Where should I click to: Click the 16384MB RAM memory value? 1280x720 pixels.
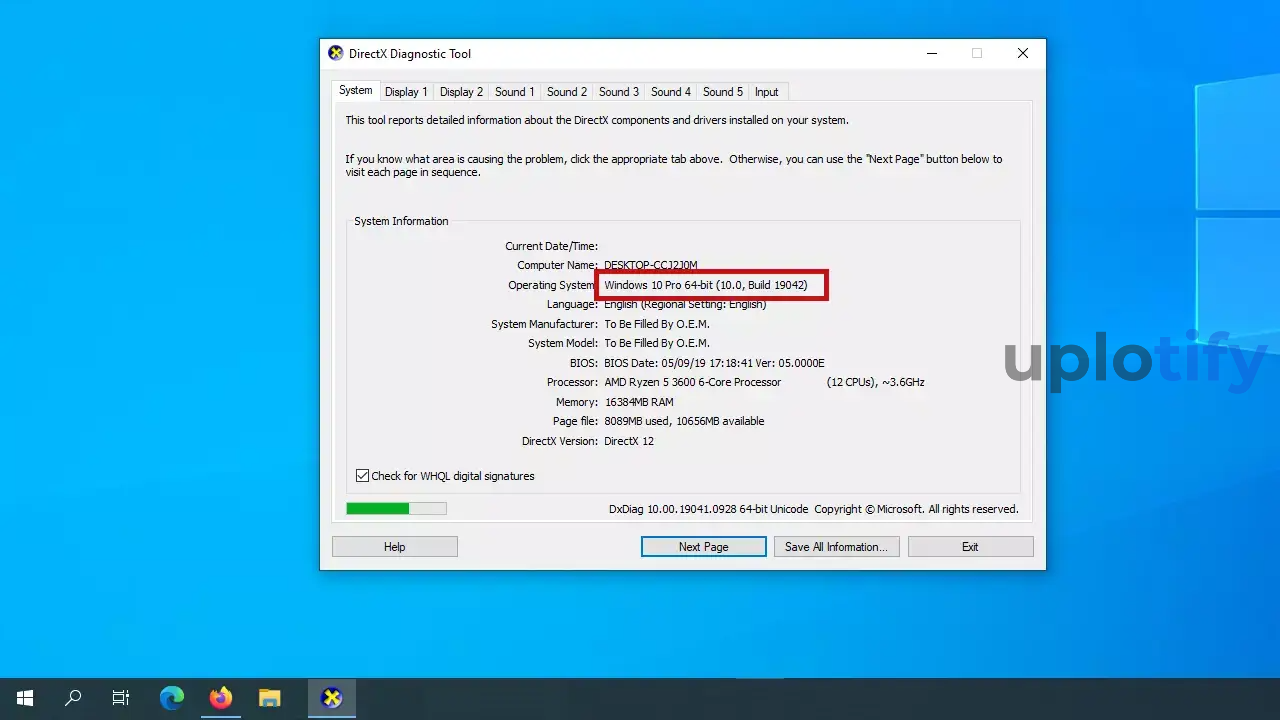click(639, 402)
